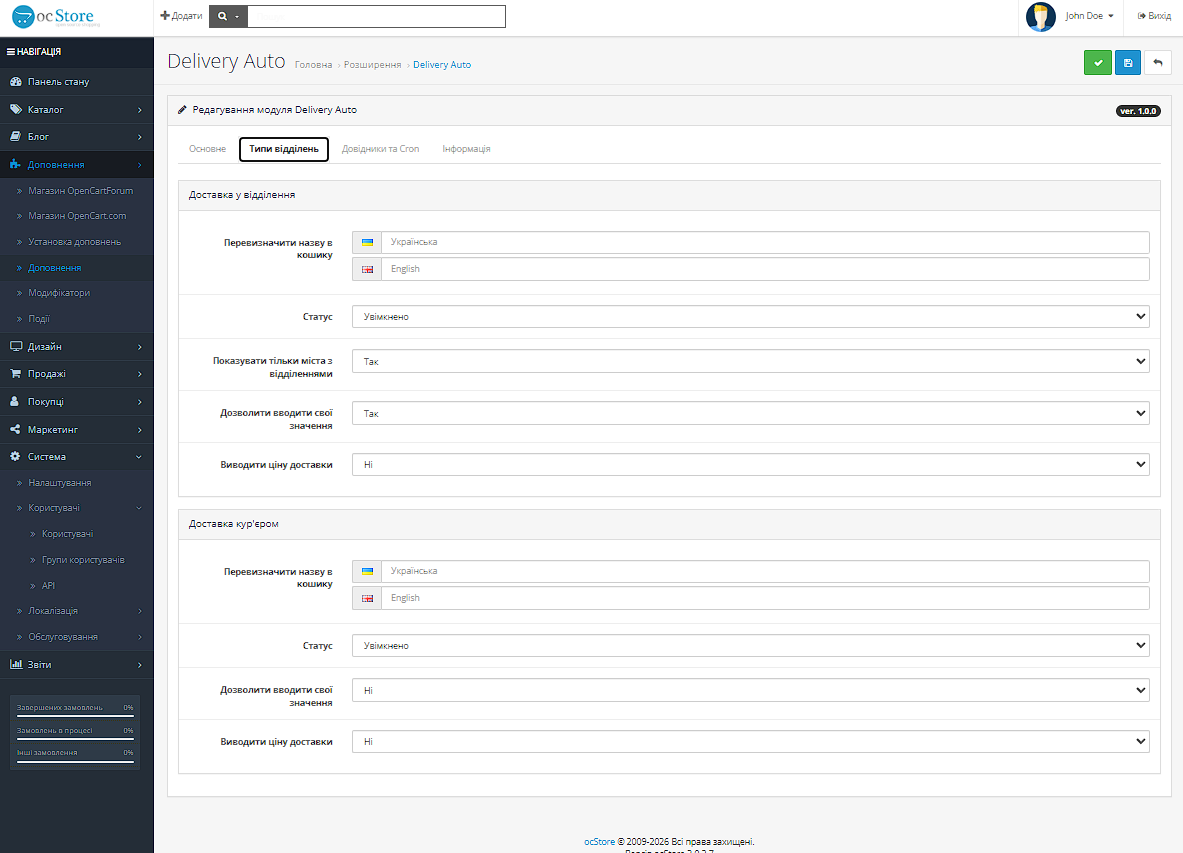Click the ocStore logo
This screenshot has width=1183, height=853.
(56, 17)
